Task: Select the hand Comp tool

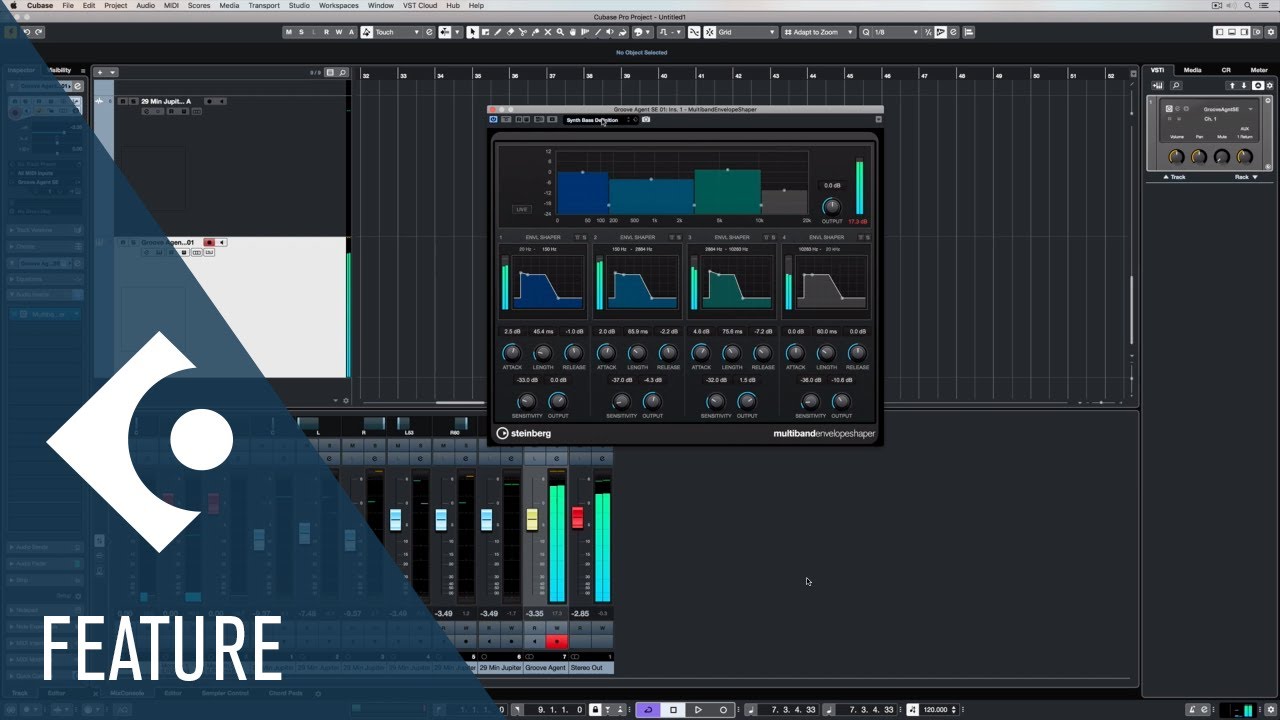Action: (572, 32)
